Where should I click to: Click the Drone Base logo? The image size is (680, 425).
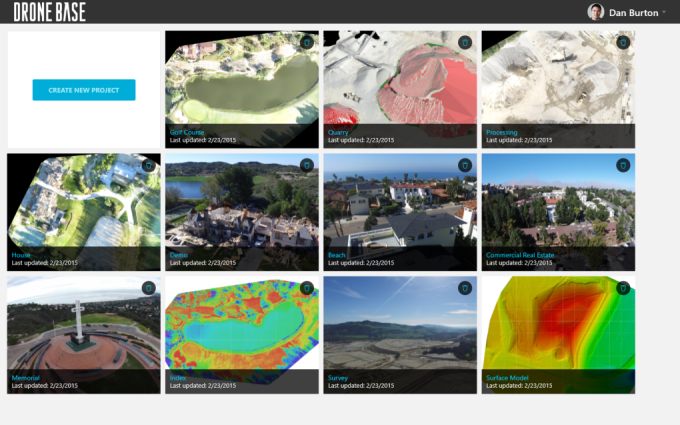pos(49,12)
